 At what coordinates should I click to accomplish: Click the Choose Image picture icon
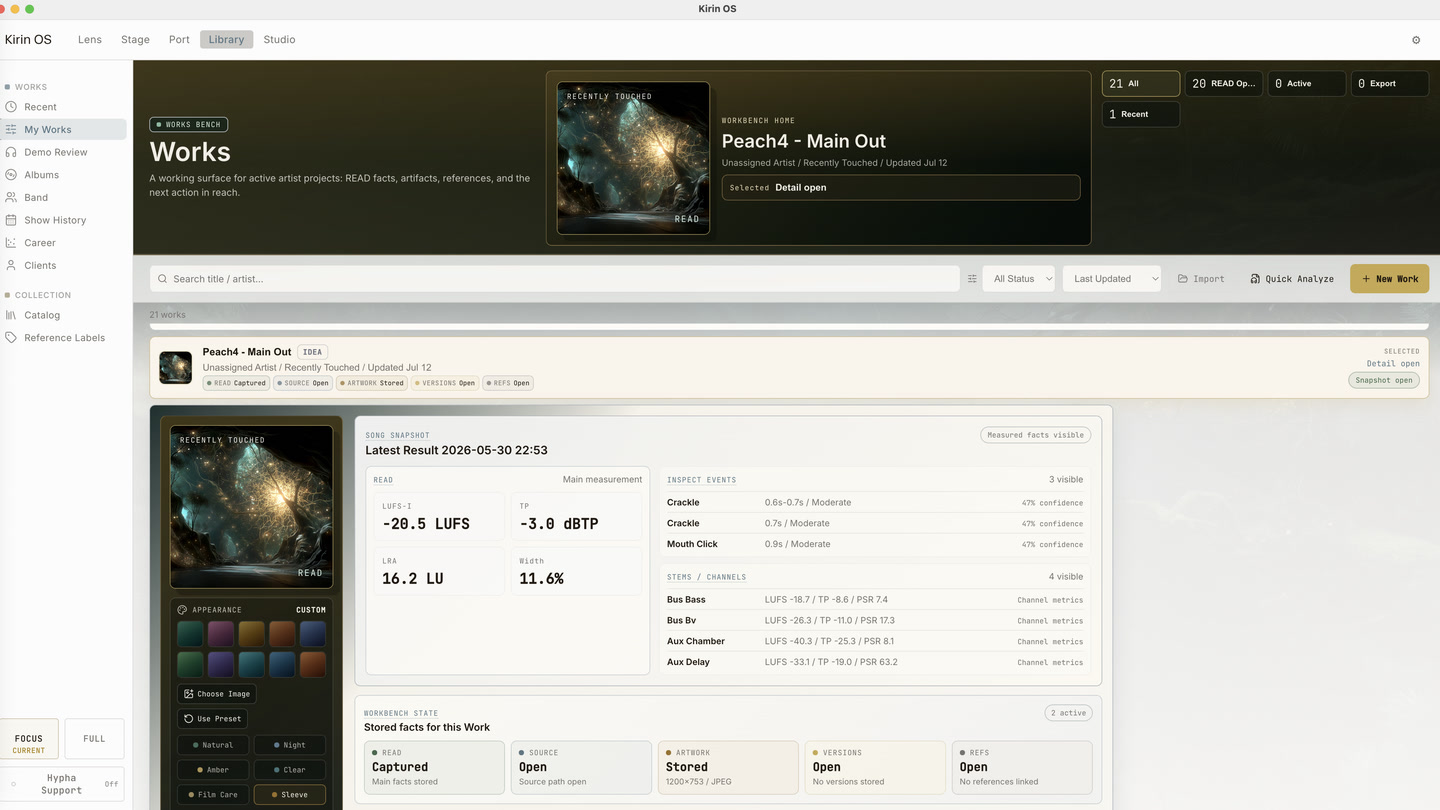tap(189, 694)
